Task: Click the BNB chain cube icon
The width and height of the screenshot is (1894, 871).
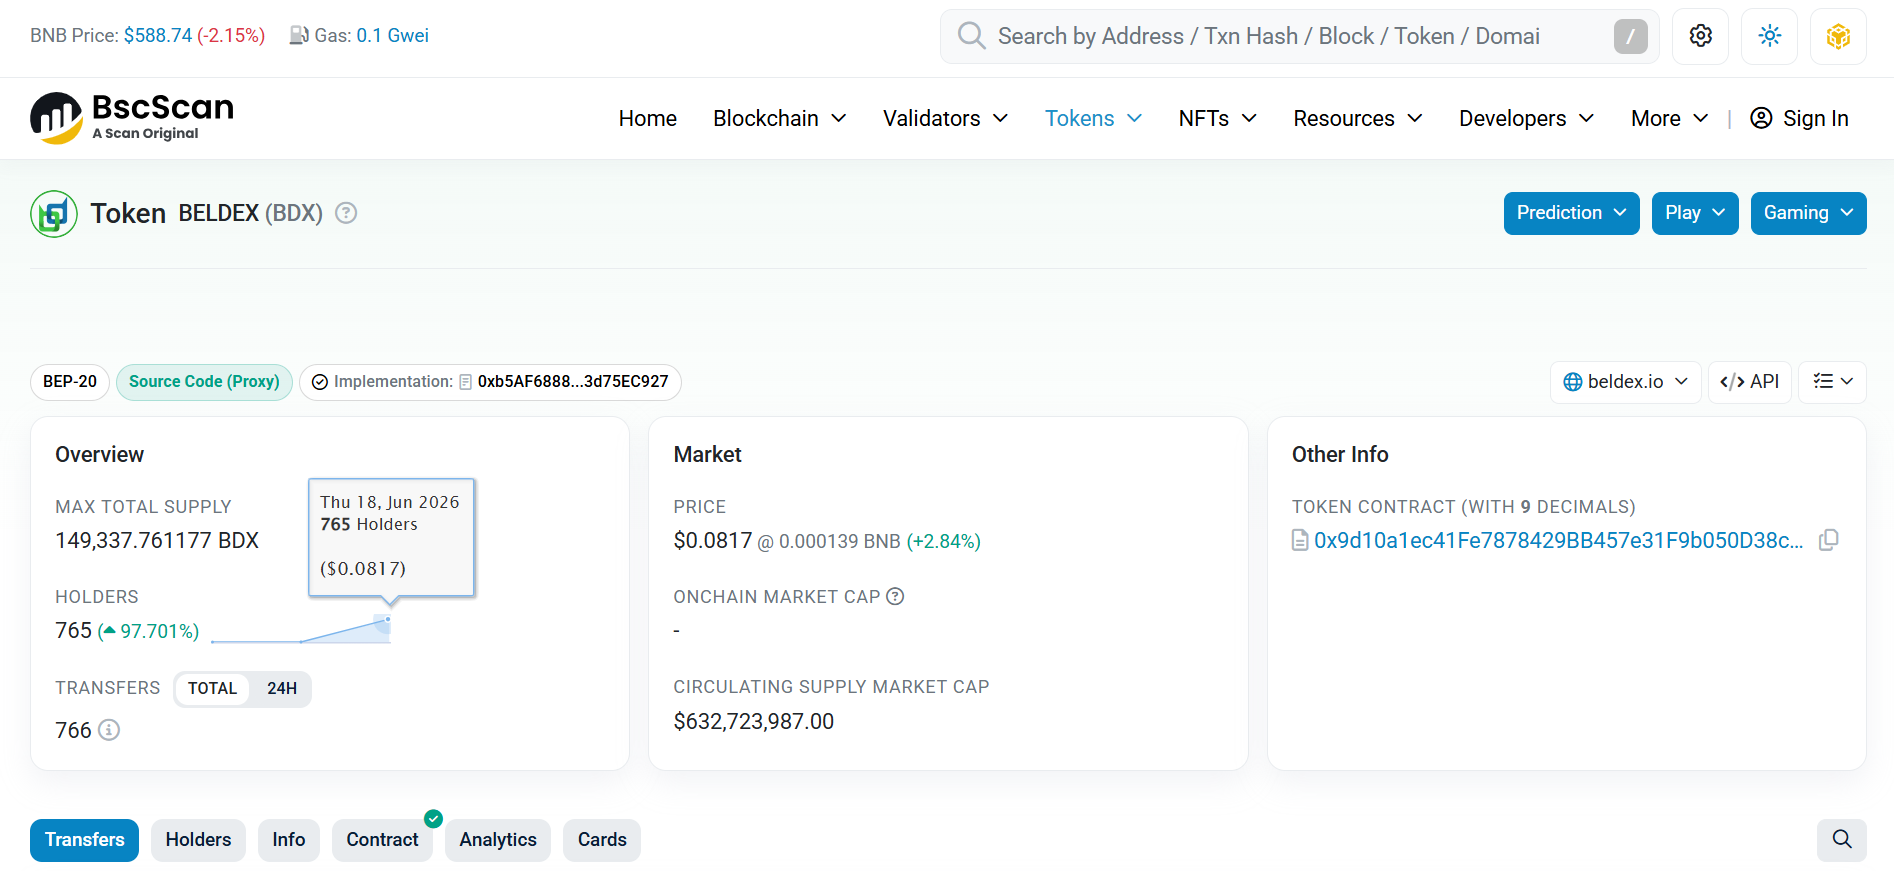Action: coord(1838,36)
